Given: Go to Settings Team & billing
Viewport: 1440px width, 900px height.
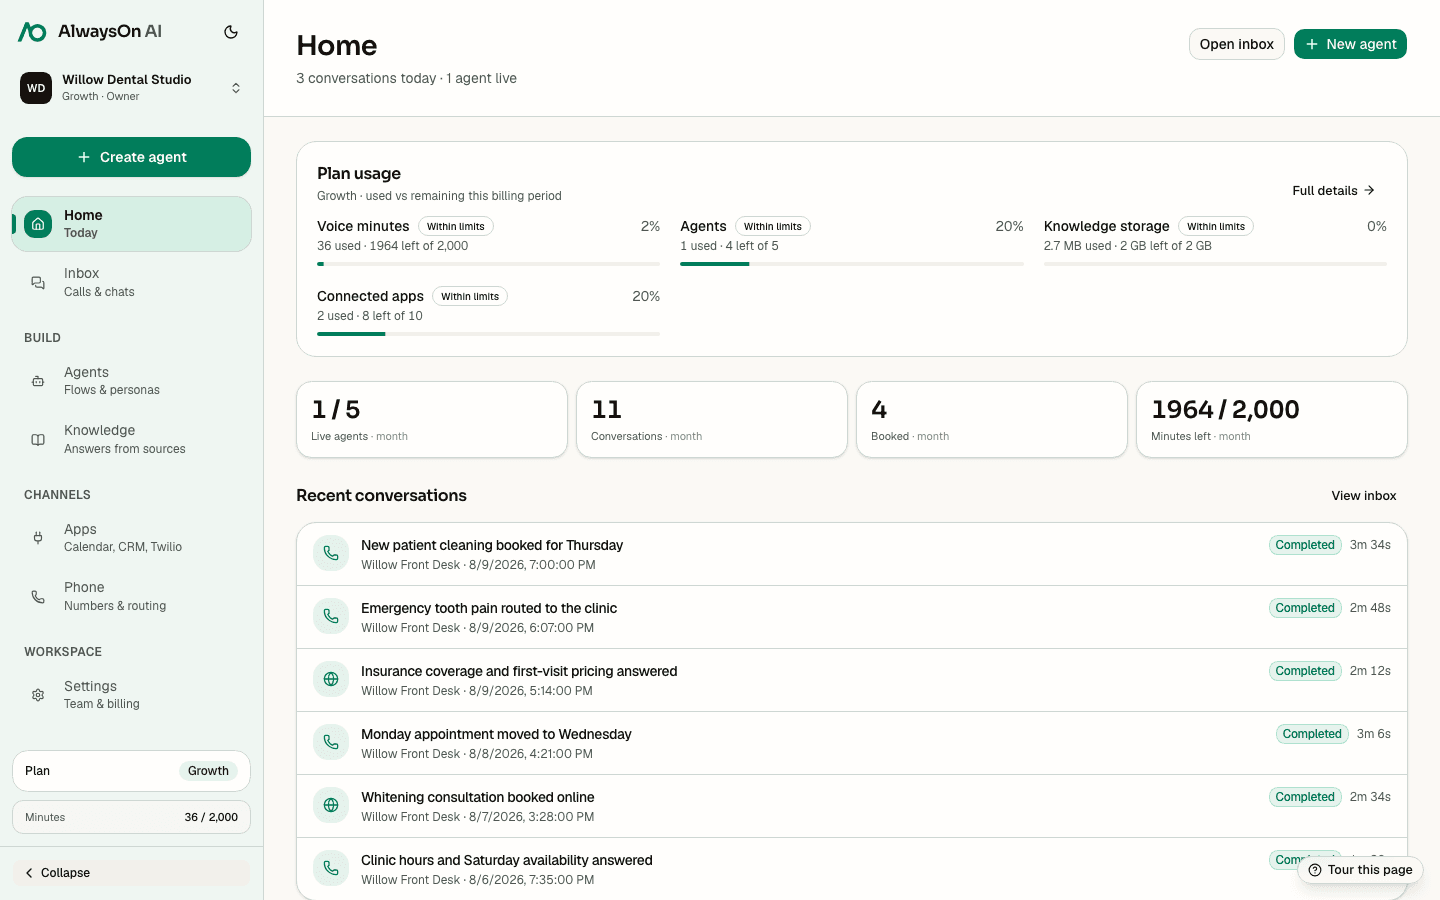Looking at the screenshot, I should [131, 695].
